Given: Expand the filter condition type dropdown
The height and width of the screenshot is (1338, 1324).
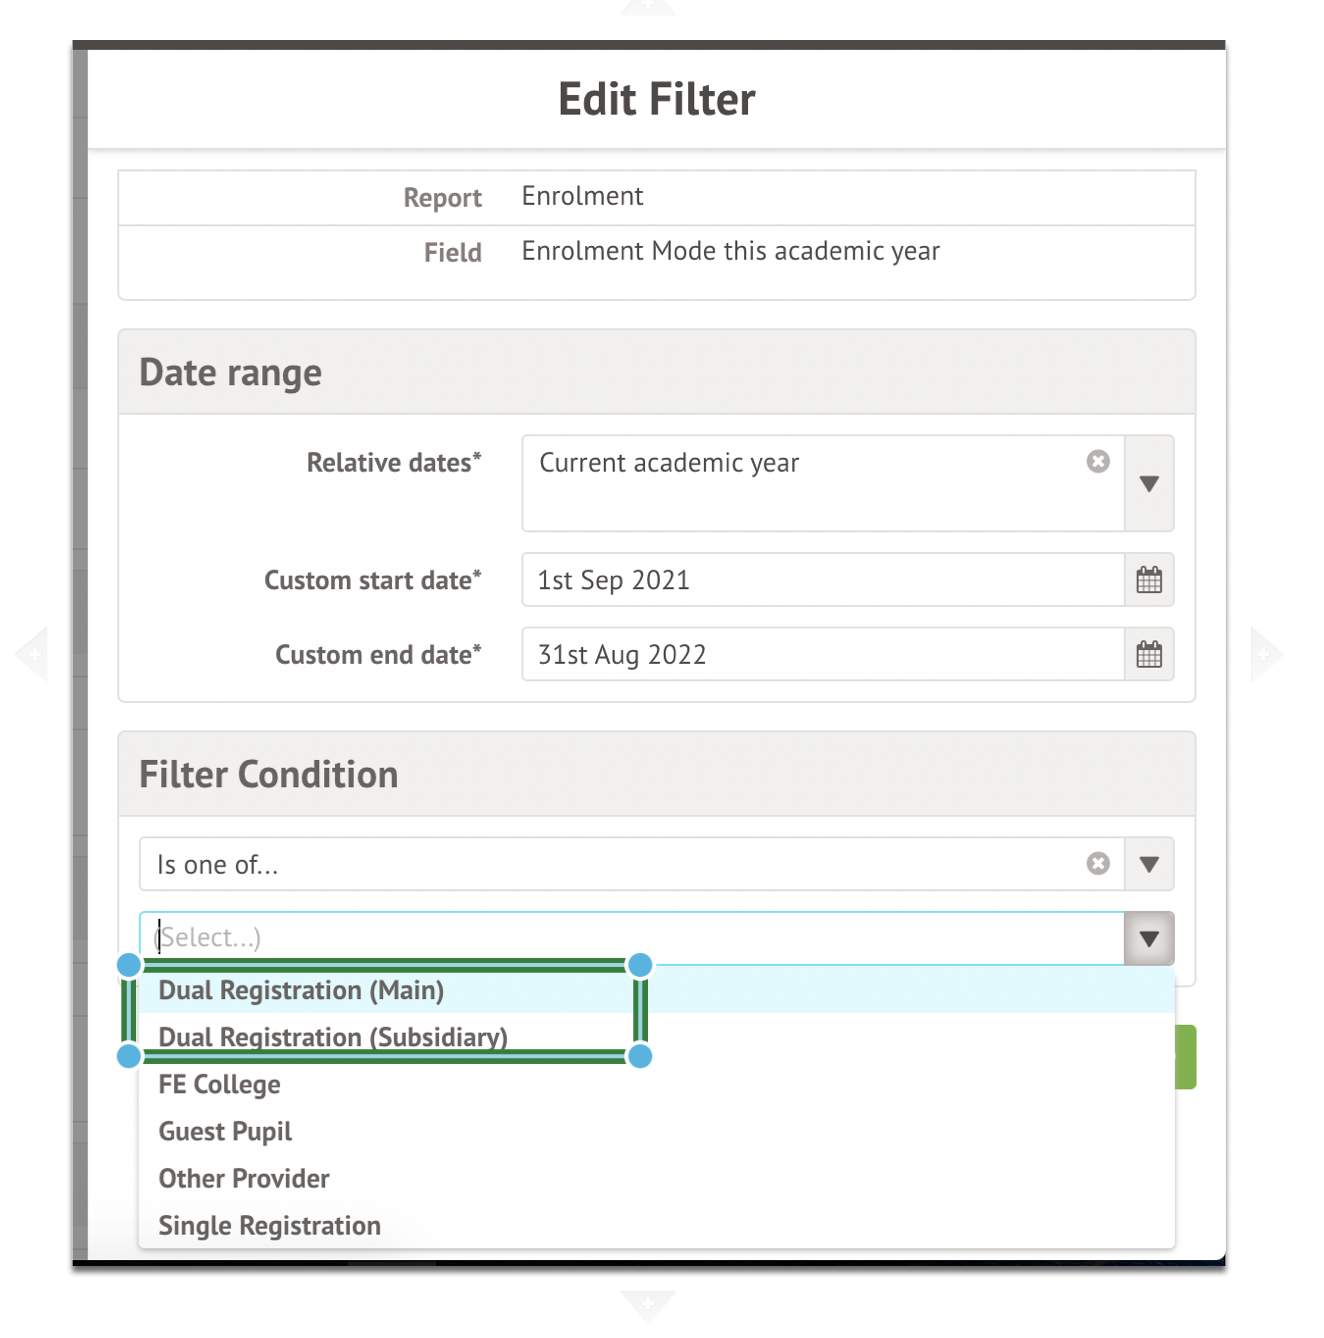Looking at the screenshot, I should click(x=1149, y=864).
